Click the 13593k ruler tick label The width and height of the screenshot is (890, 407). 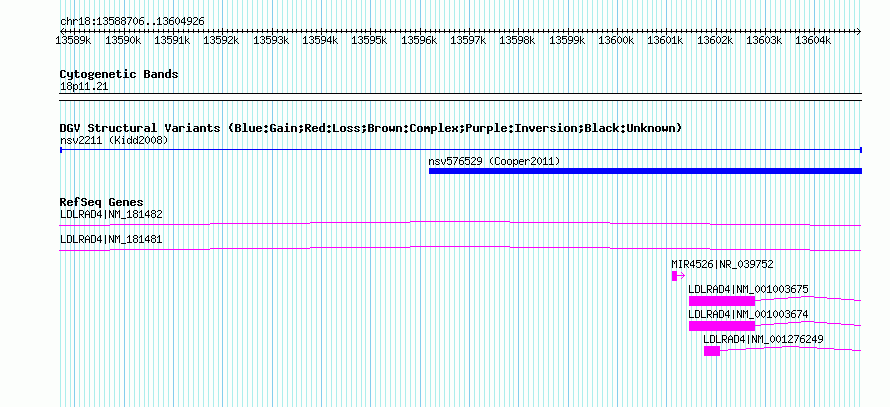[x=271, y=40]
